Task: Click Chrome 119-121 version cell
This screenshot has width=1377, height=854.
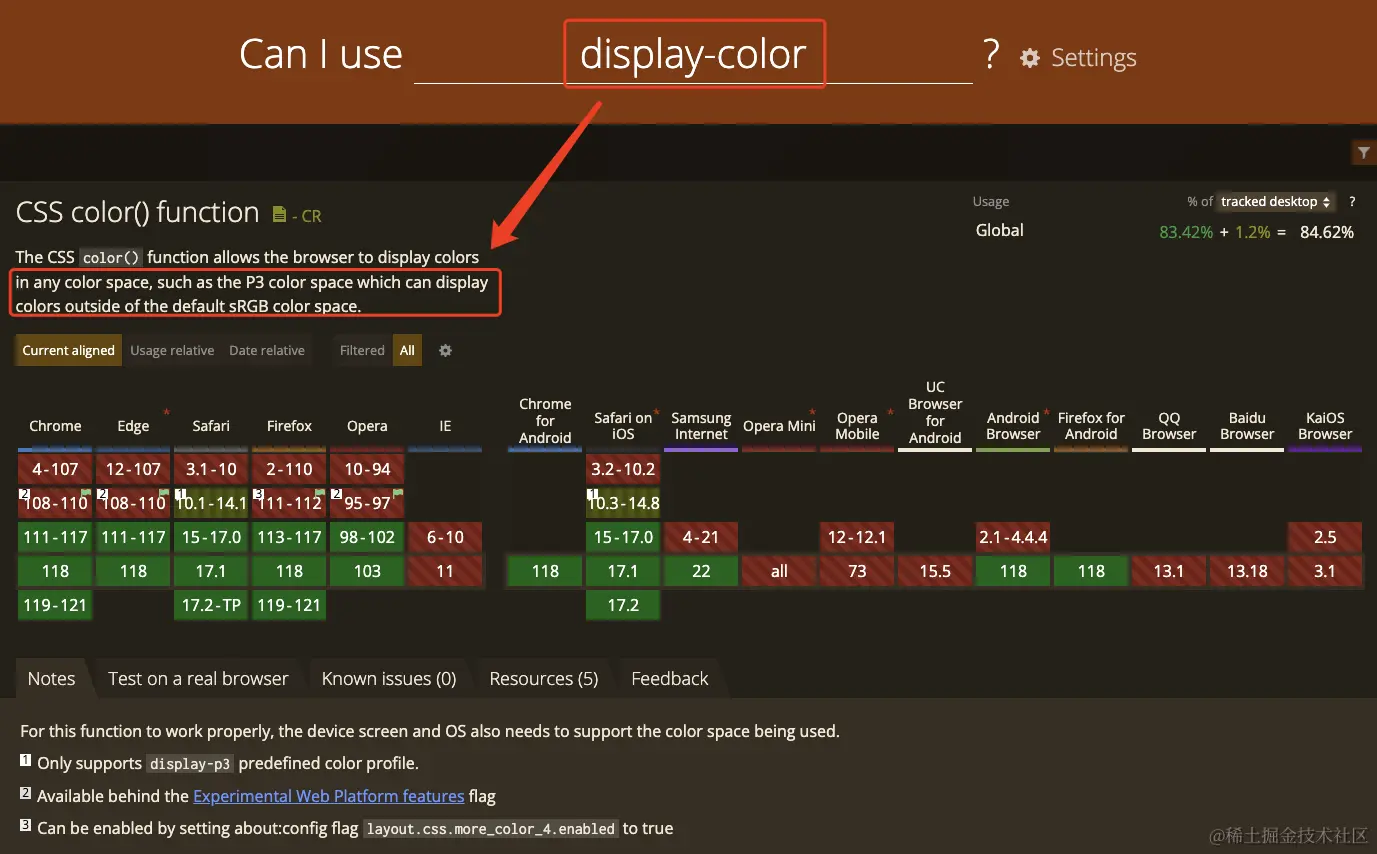Action: tap(55, 605)
